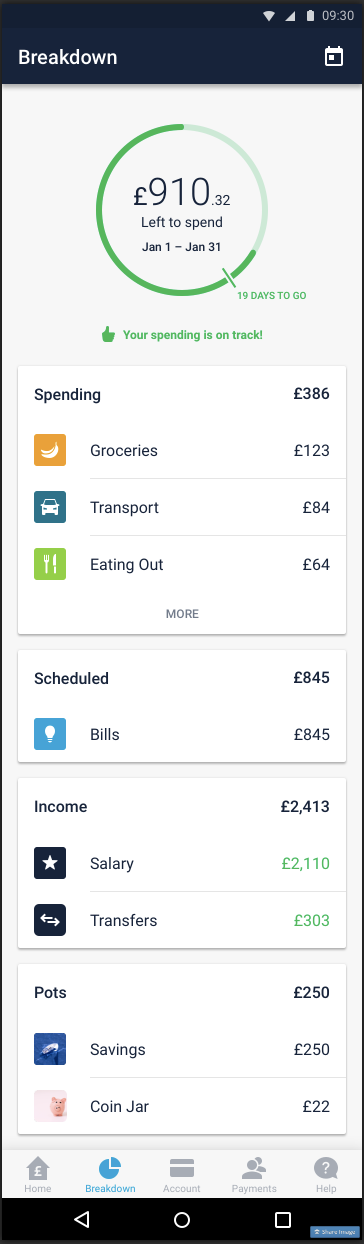The height and width of the screenshot is (1244, 364).
Task: Open the Coin Jar piggy bank thumbnail
Action: point(50,1106)
